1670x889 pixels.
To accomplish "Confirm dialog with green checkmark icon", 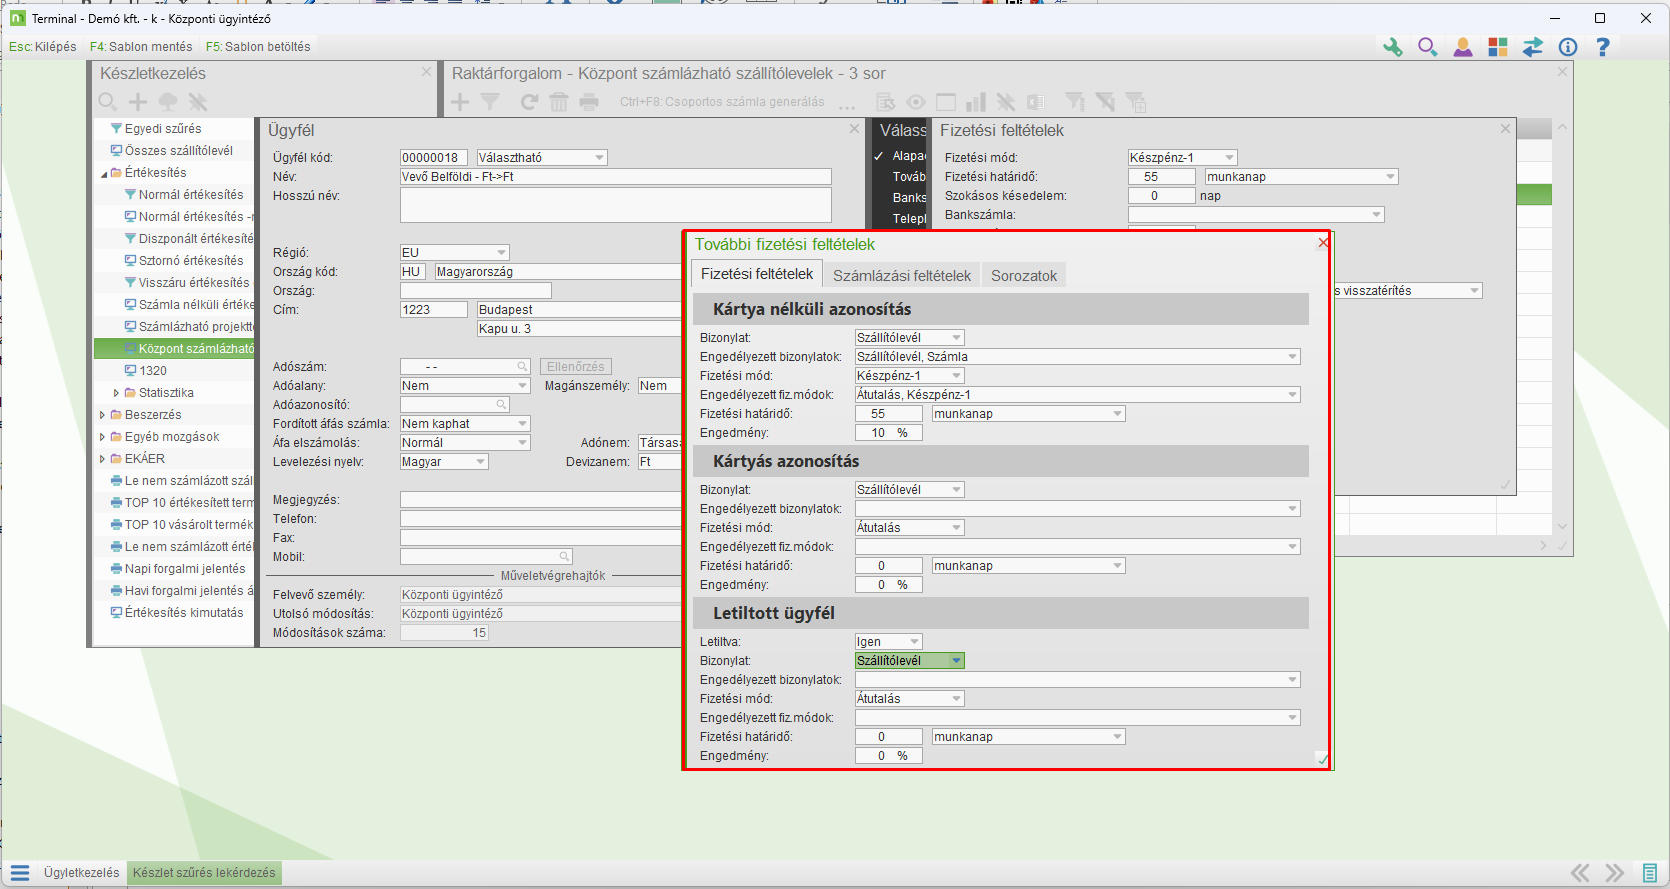I will [1322, 760].
